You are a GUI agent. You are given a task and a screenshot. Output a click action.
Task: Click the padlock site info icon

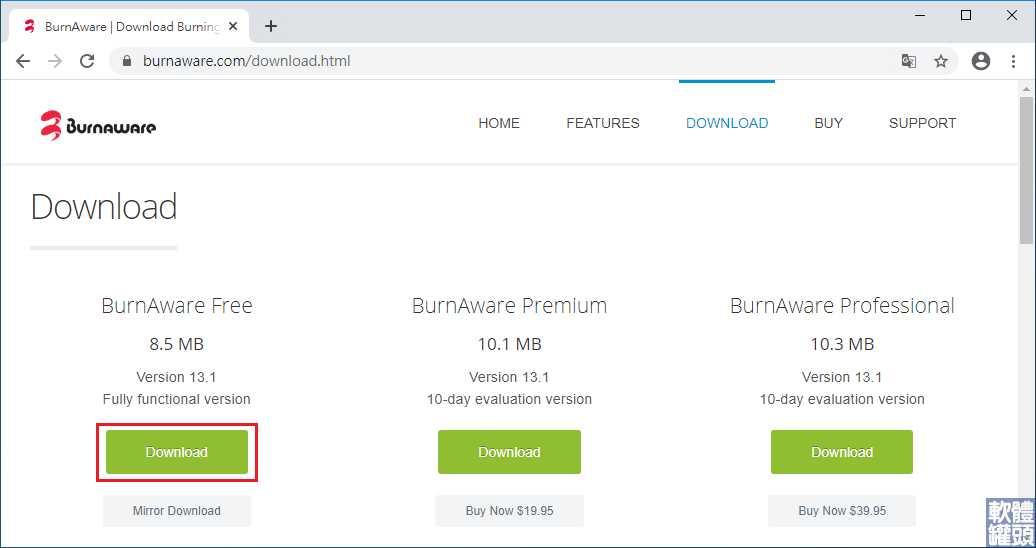(128, 61)
